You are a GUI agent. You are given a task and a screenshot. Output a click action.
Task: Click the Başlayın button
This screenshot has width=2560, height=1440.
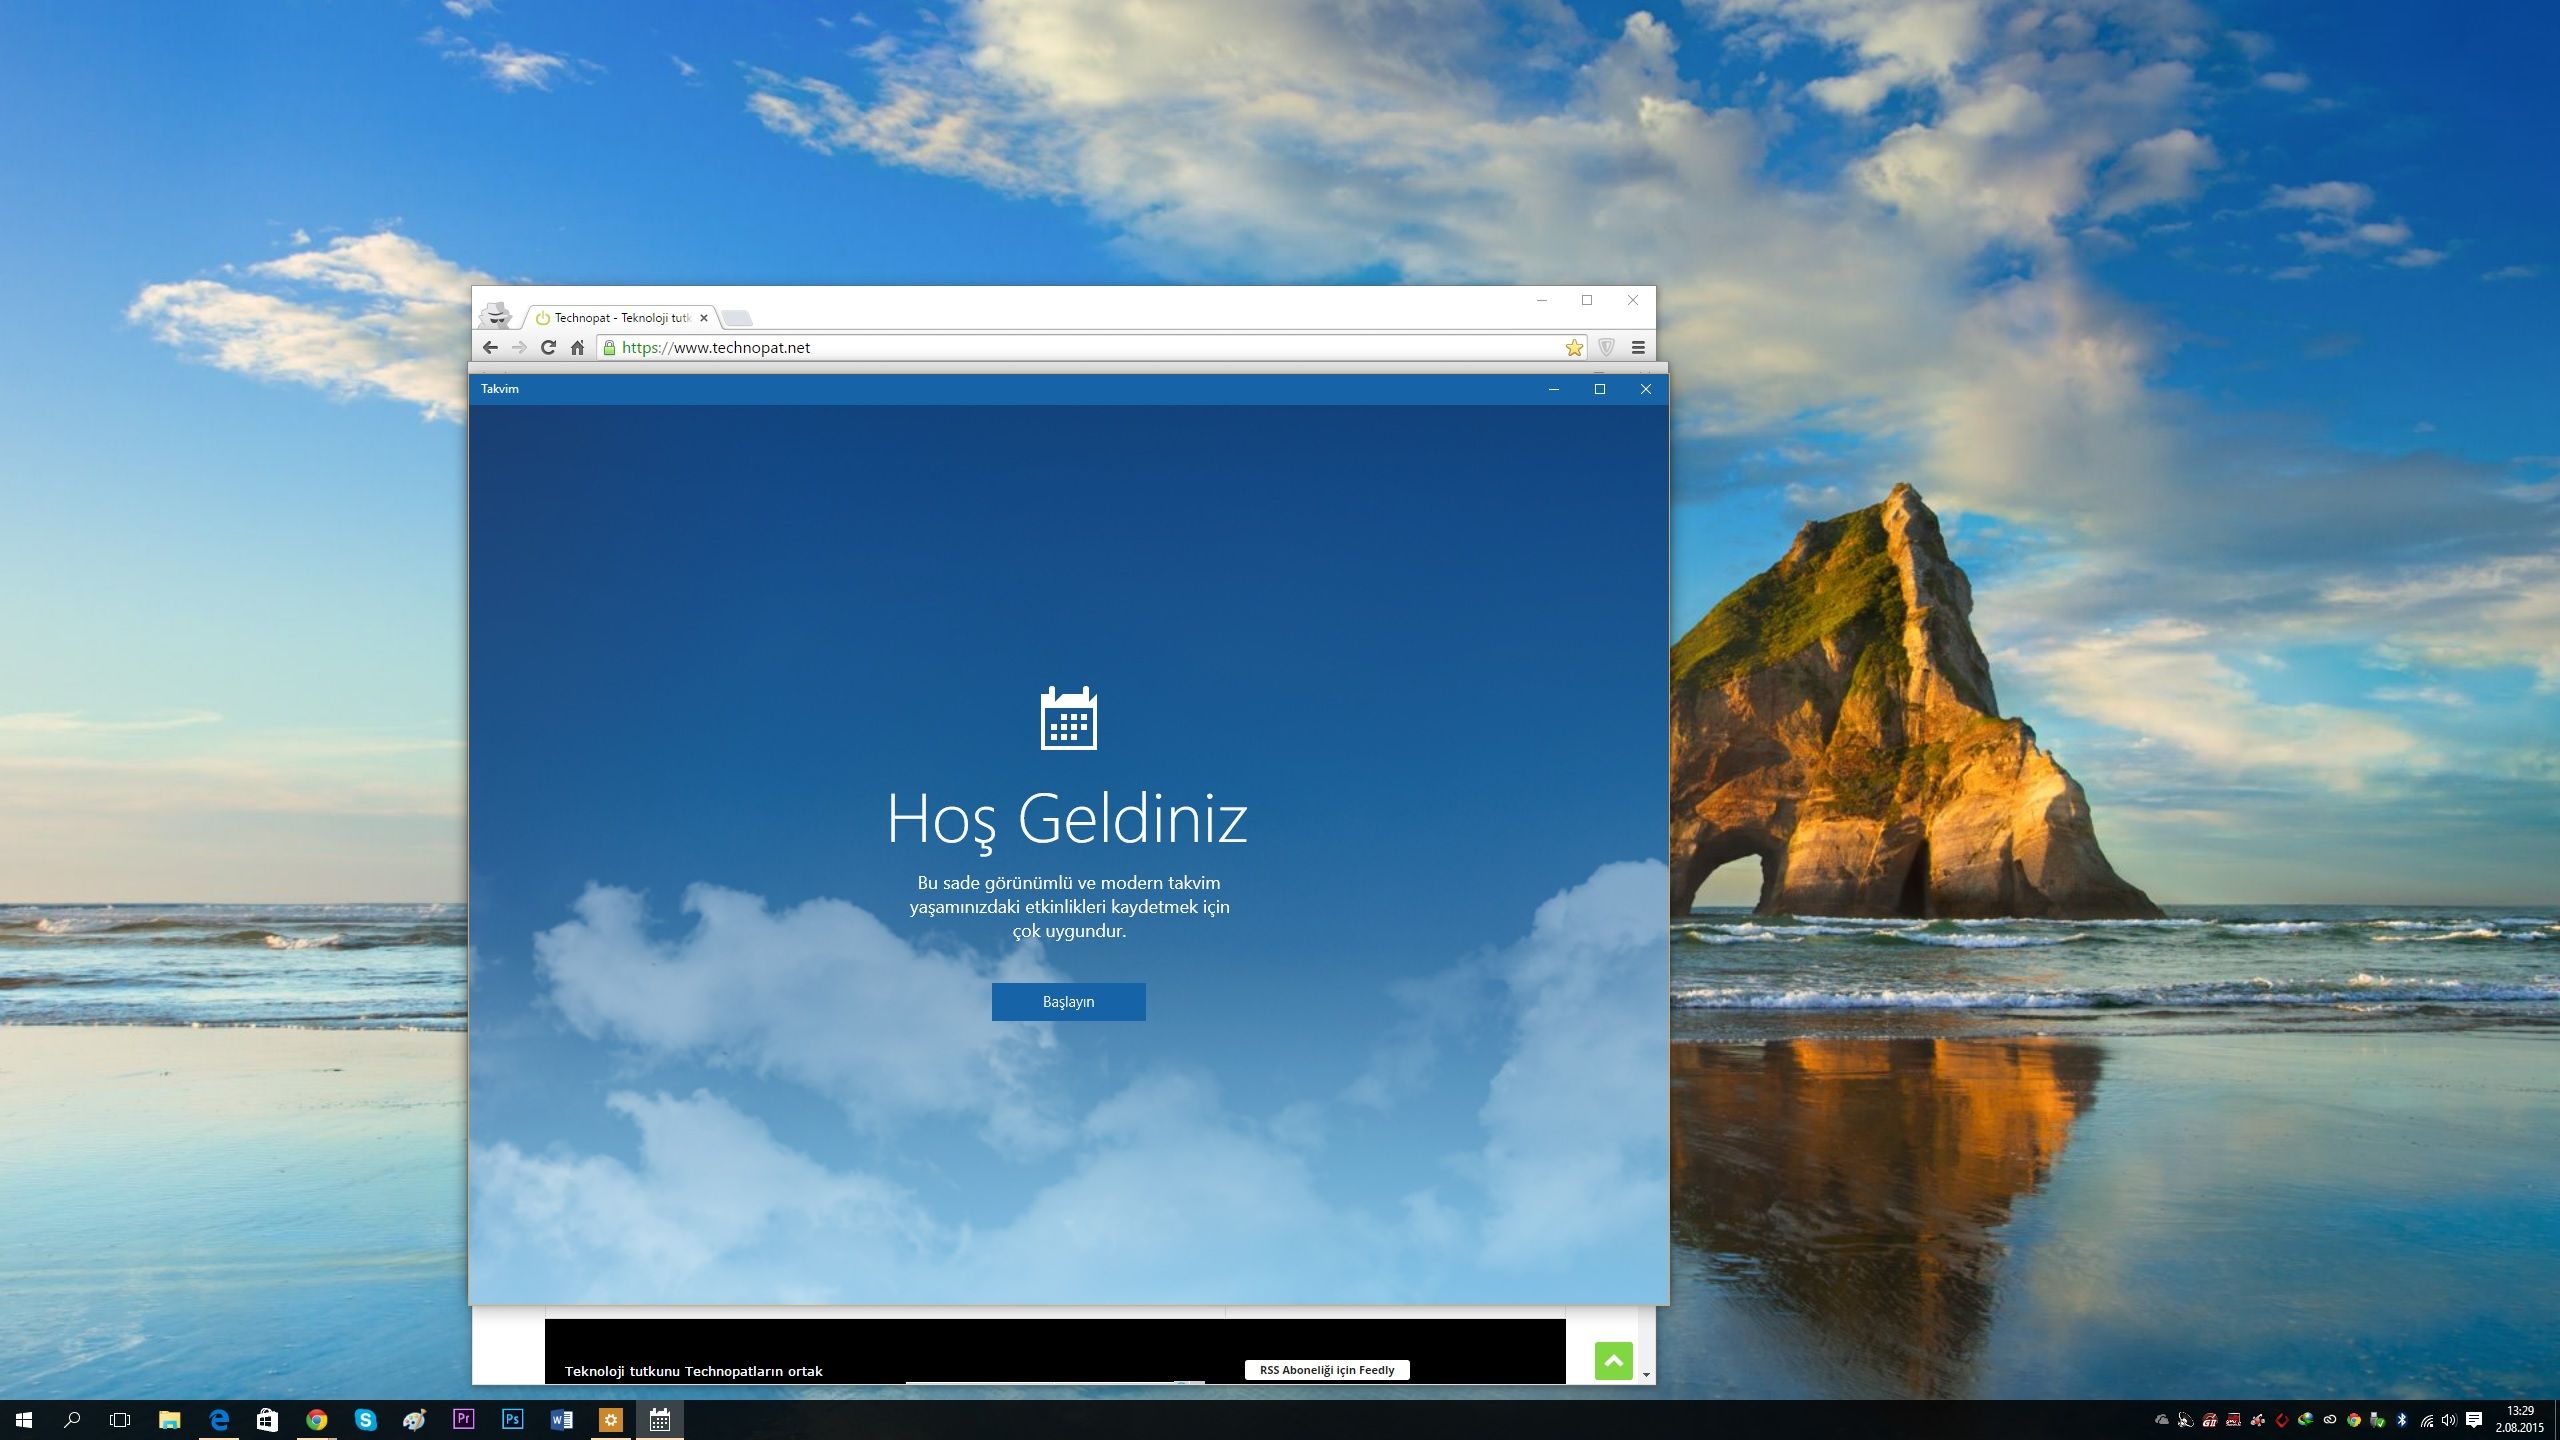1068,1001
